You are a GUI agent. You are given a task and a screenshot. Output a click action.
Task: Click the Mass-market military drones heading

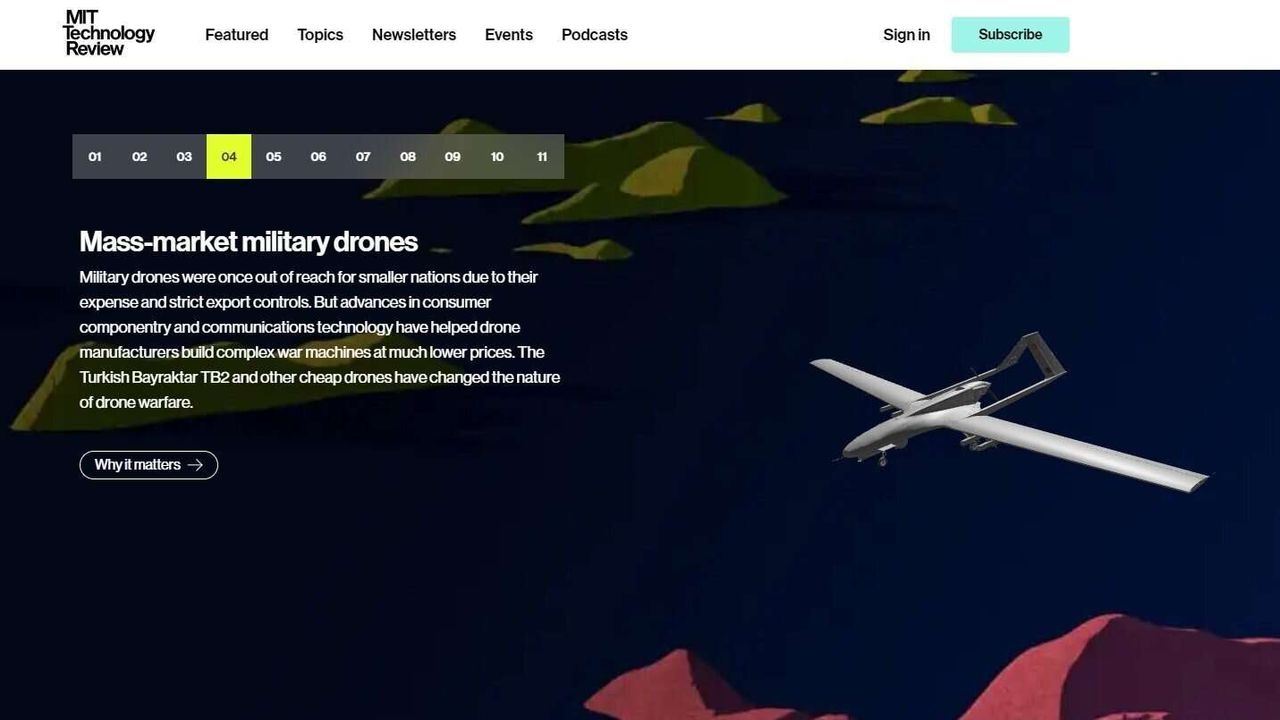(249, 242)
